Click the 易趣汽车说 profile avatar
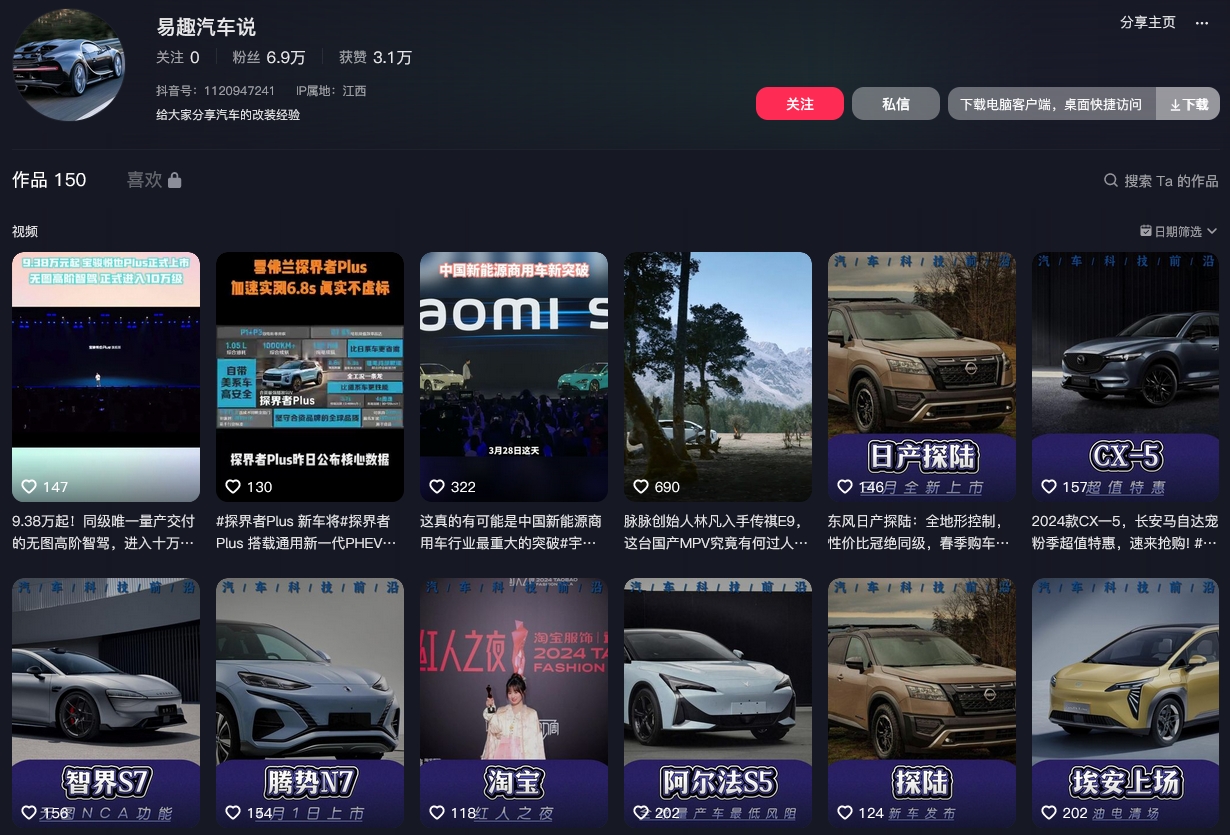This screenshot has width=1230, height=835. (69, 65)
